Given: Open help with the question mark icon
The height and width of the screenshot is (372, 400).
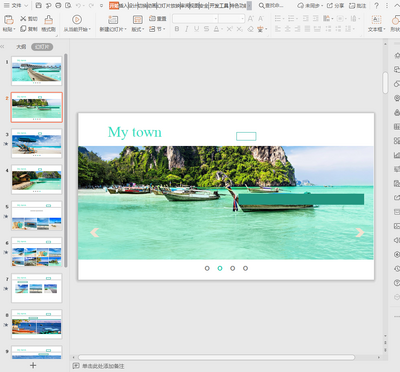Looking at the screenshot, I should click(x=377, y=5).
